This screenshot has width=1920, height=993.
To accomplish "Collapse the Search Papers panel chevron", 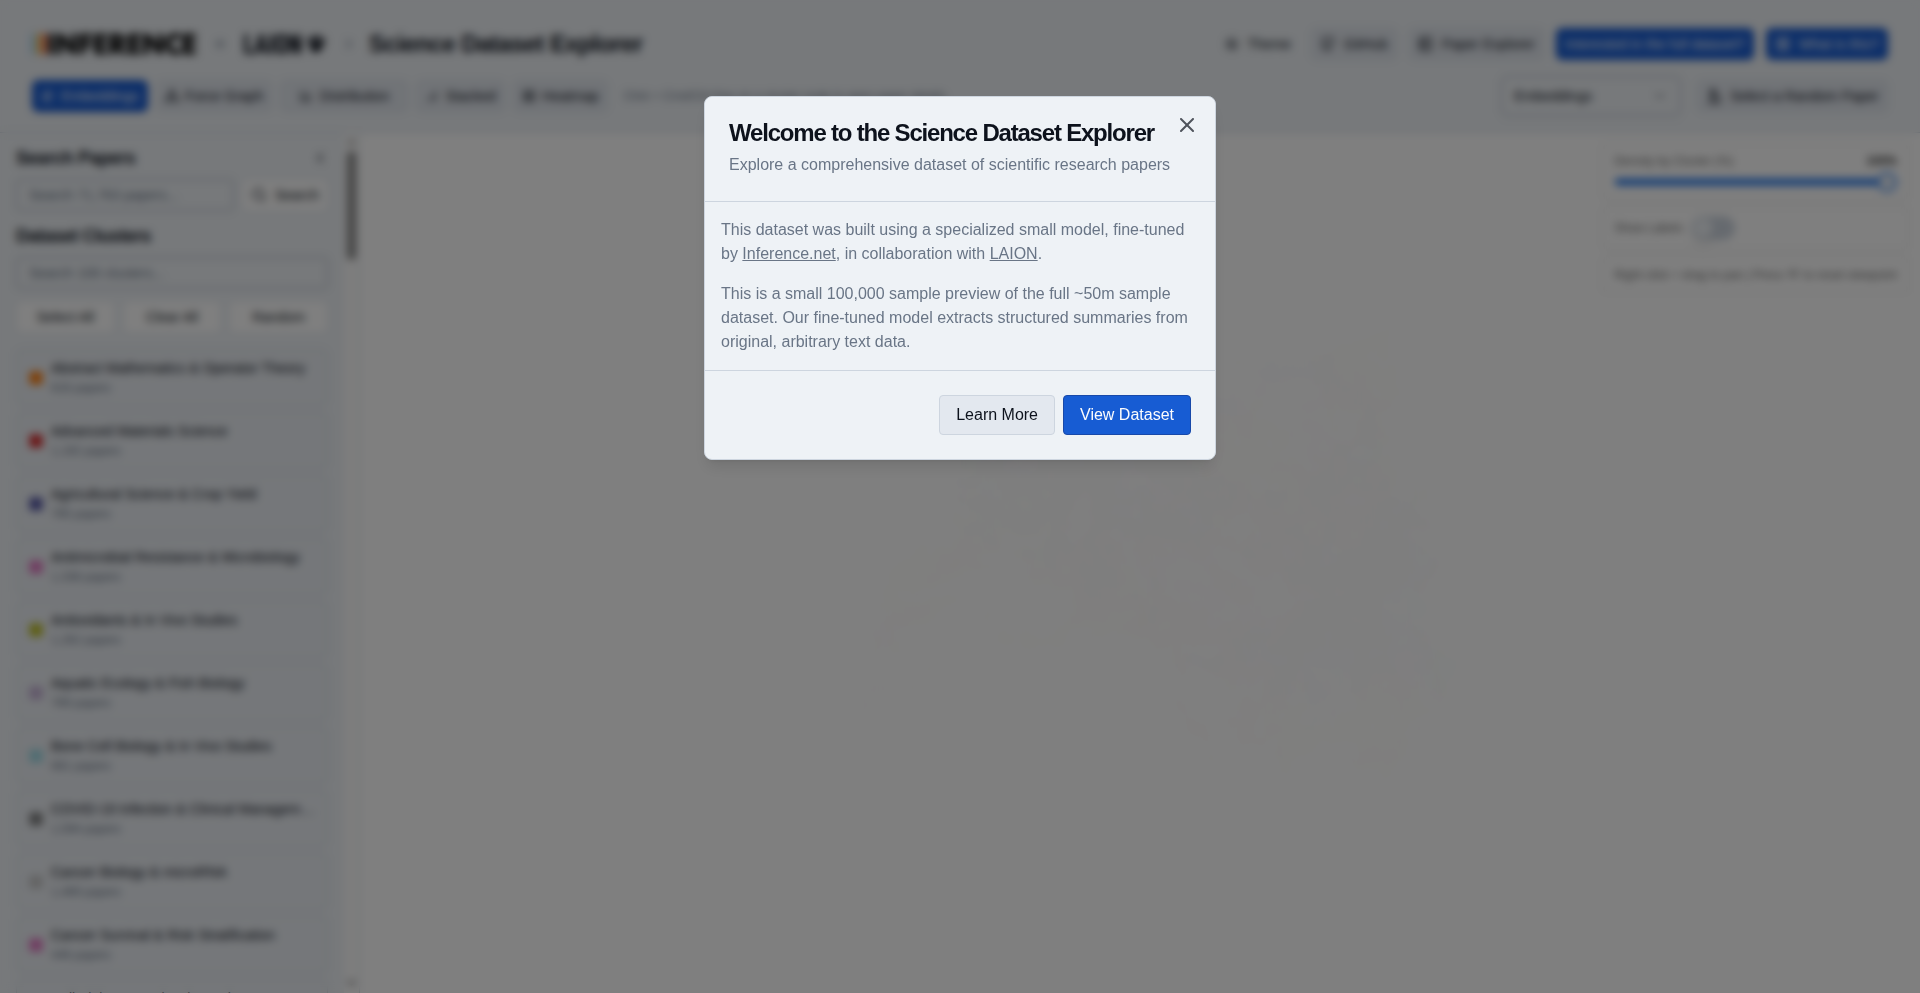I will tap(320, 158).
